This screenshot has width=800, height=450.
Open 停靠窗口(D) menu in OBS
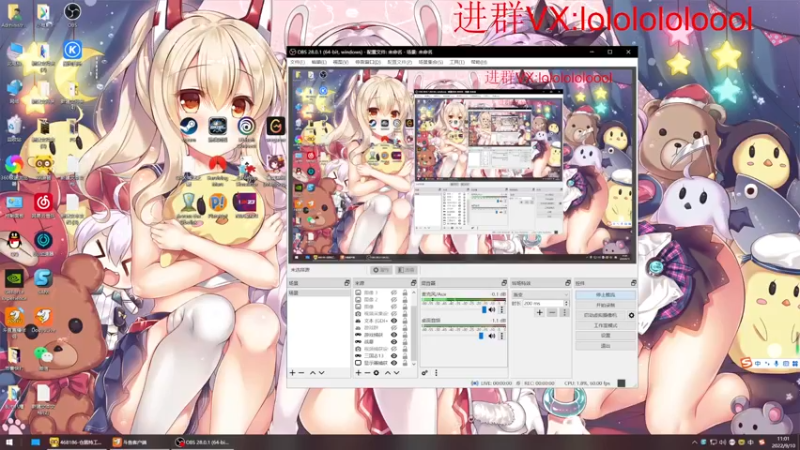coord(368,62)
